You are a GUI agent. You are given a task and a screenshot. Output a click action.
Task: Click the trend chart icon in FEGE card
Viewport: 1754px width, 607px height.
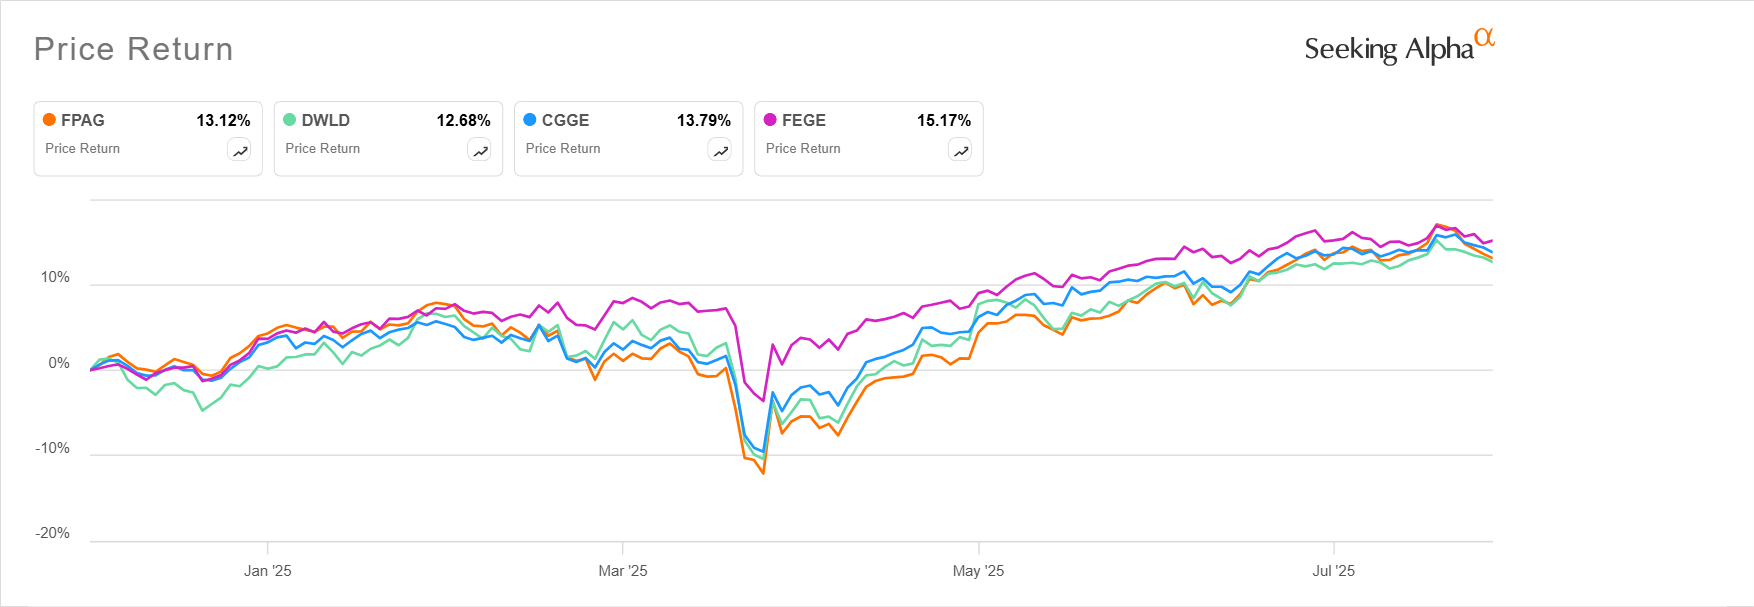tap(960, 151)
